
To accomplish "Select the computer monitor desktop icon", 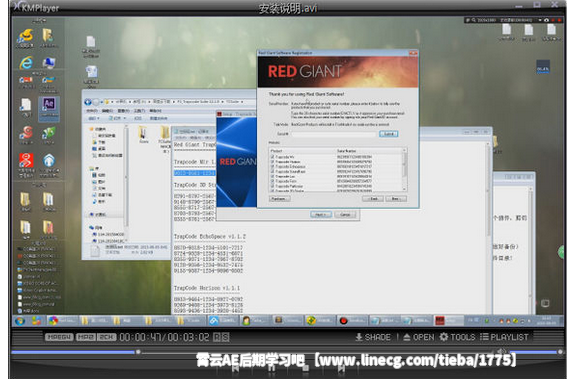I will [48, 63].
